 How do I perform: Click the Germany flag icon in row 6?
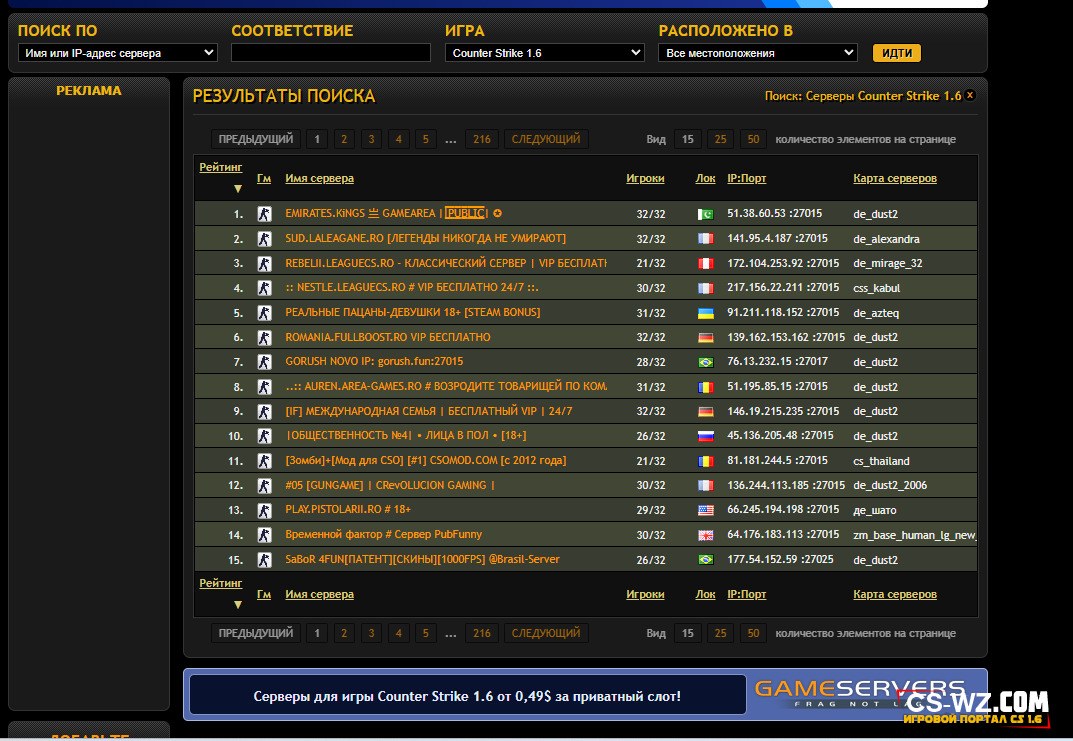[x=706, y=338]
